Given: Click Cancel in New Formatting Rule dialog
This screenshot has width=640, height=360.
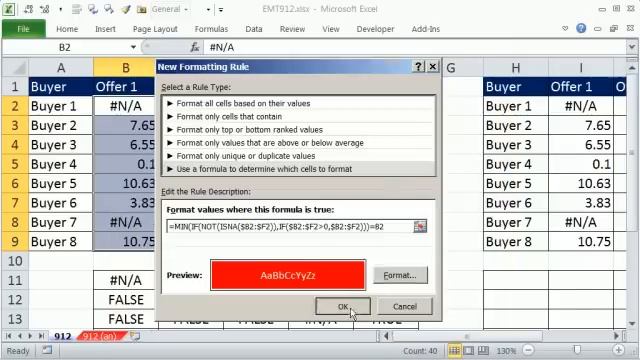Looking at the screenshot, I should (404, 307).
